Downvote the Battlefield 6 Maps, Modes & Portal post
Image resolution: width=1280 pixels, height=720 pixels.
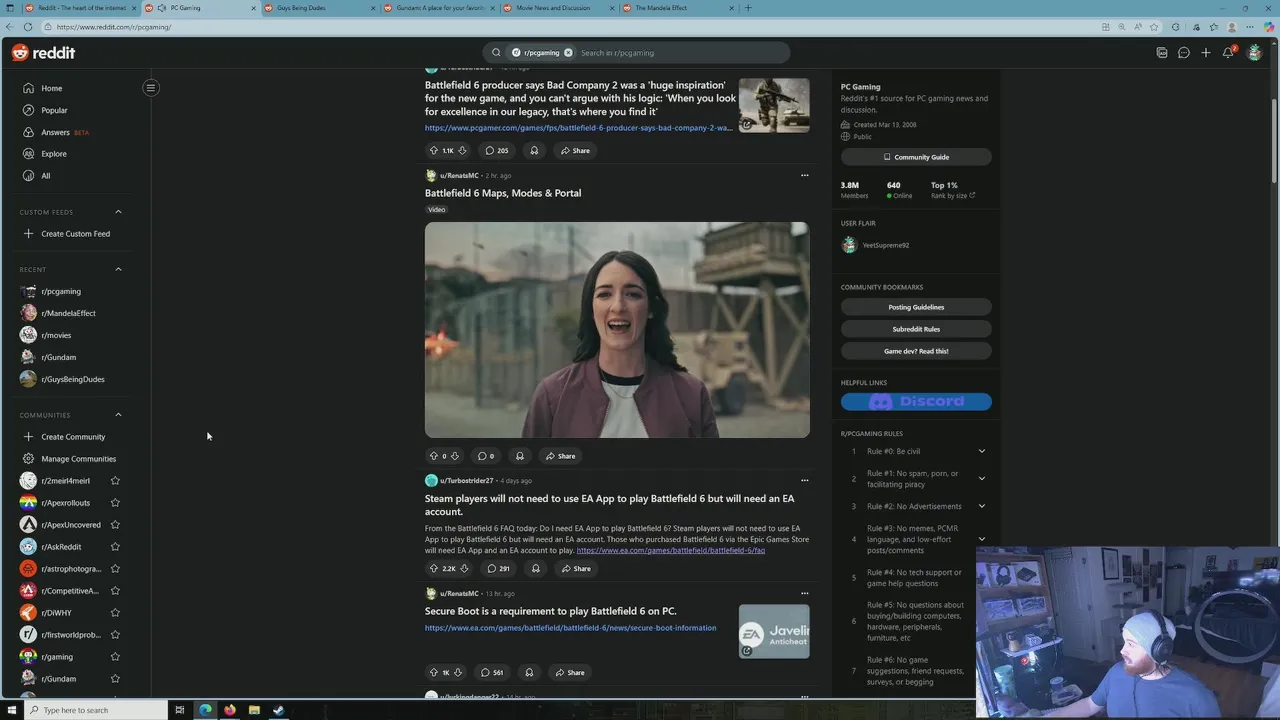point(455,456)
